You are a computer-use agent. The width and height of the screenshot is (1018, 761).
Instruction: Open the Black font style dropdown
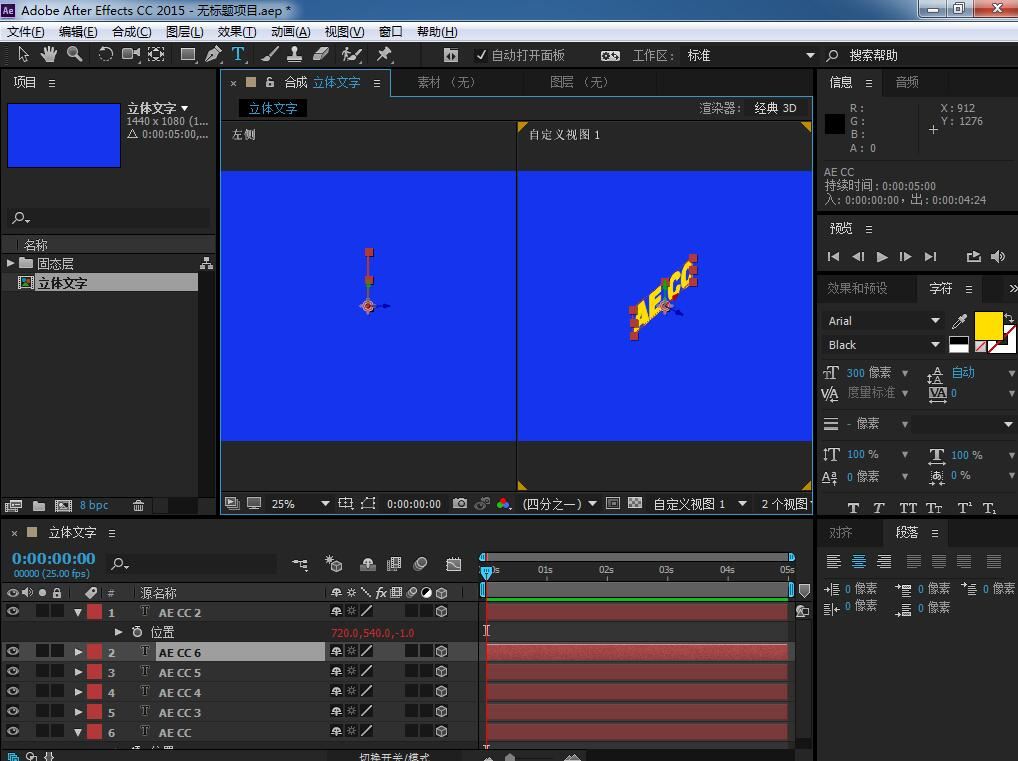882,345
